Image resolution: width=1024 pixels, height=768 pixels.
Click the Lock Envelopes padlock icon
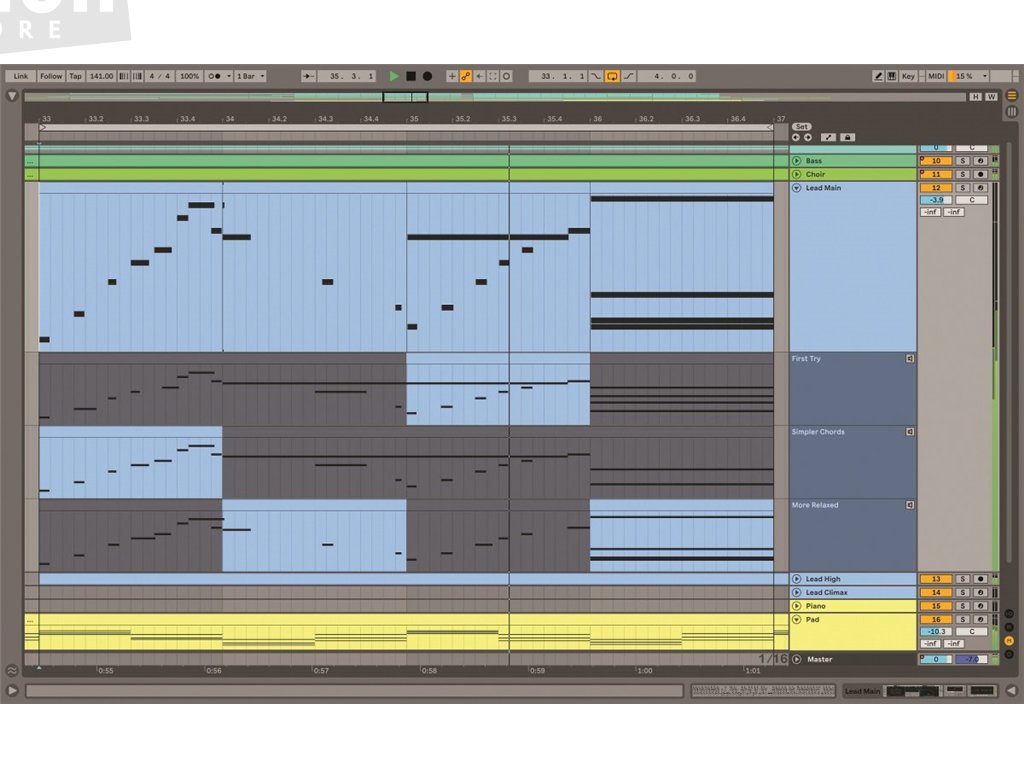848,137
